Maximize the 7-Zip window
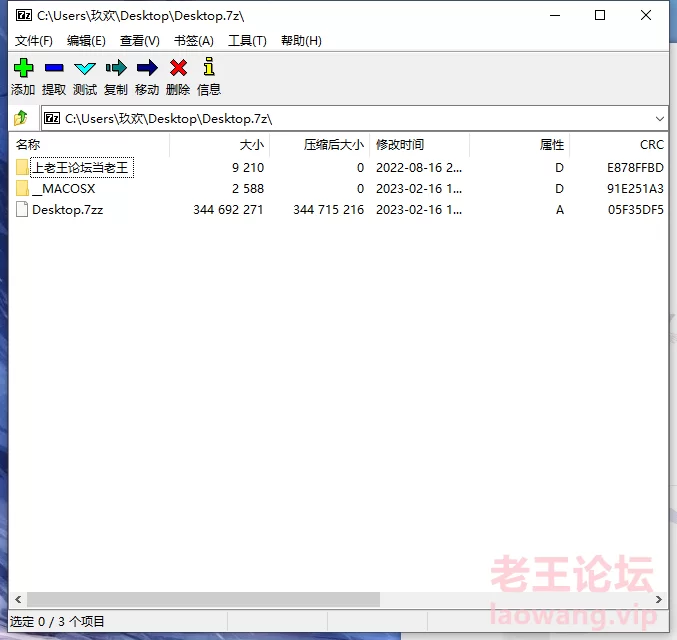677x640 pixels. click(x=600, y=16)
